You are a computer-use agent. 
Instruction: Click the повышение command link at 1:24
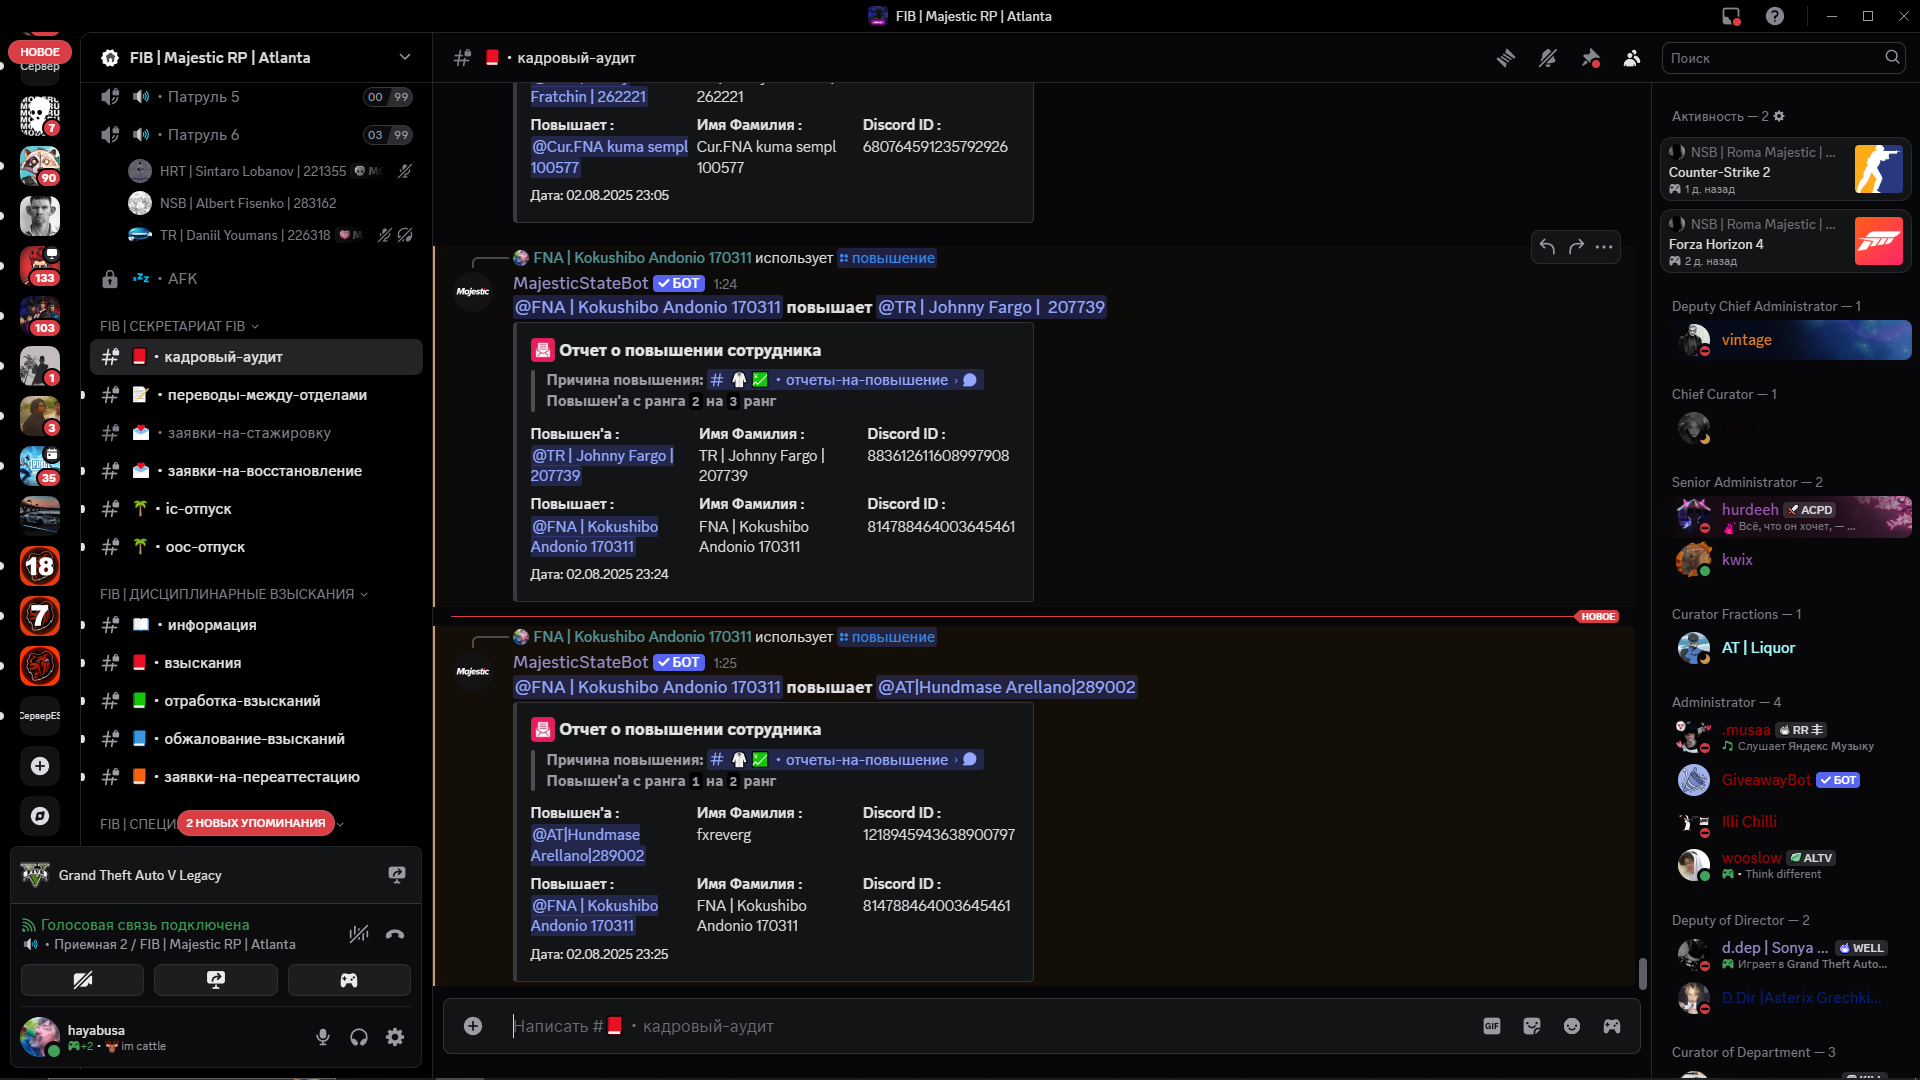[x=887, y=258]
